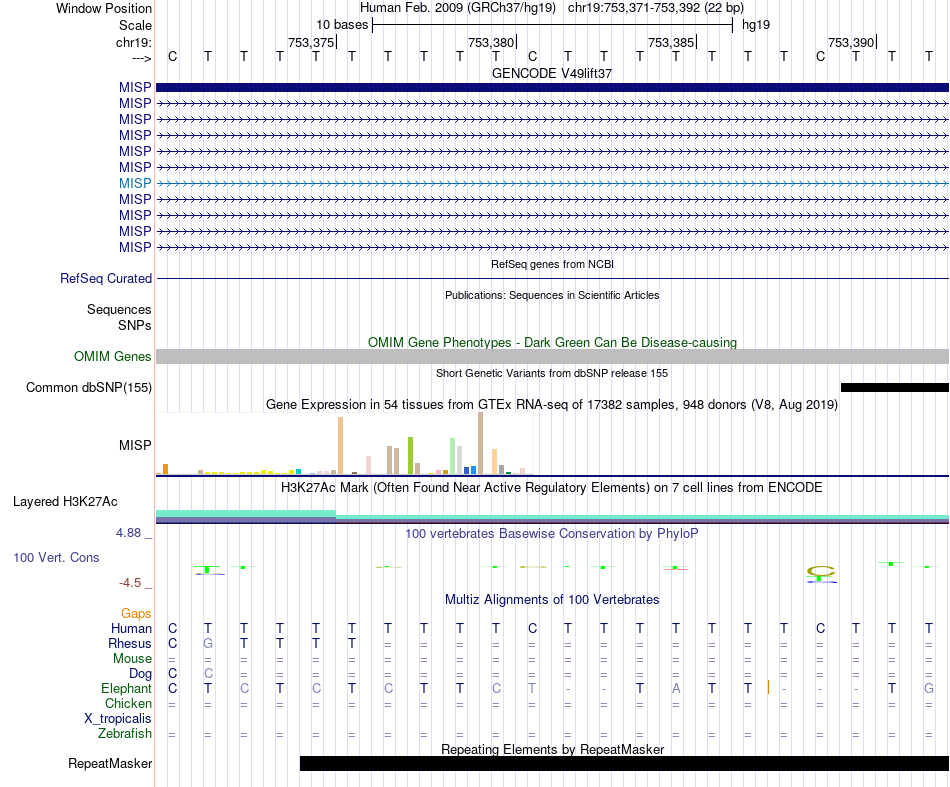This screenshot has width=950, height=787.
Task: Open Publications: Sequences in Scientific Articles title
Action: click(x=552, y=295)
